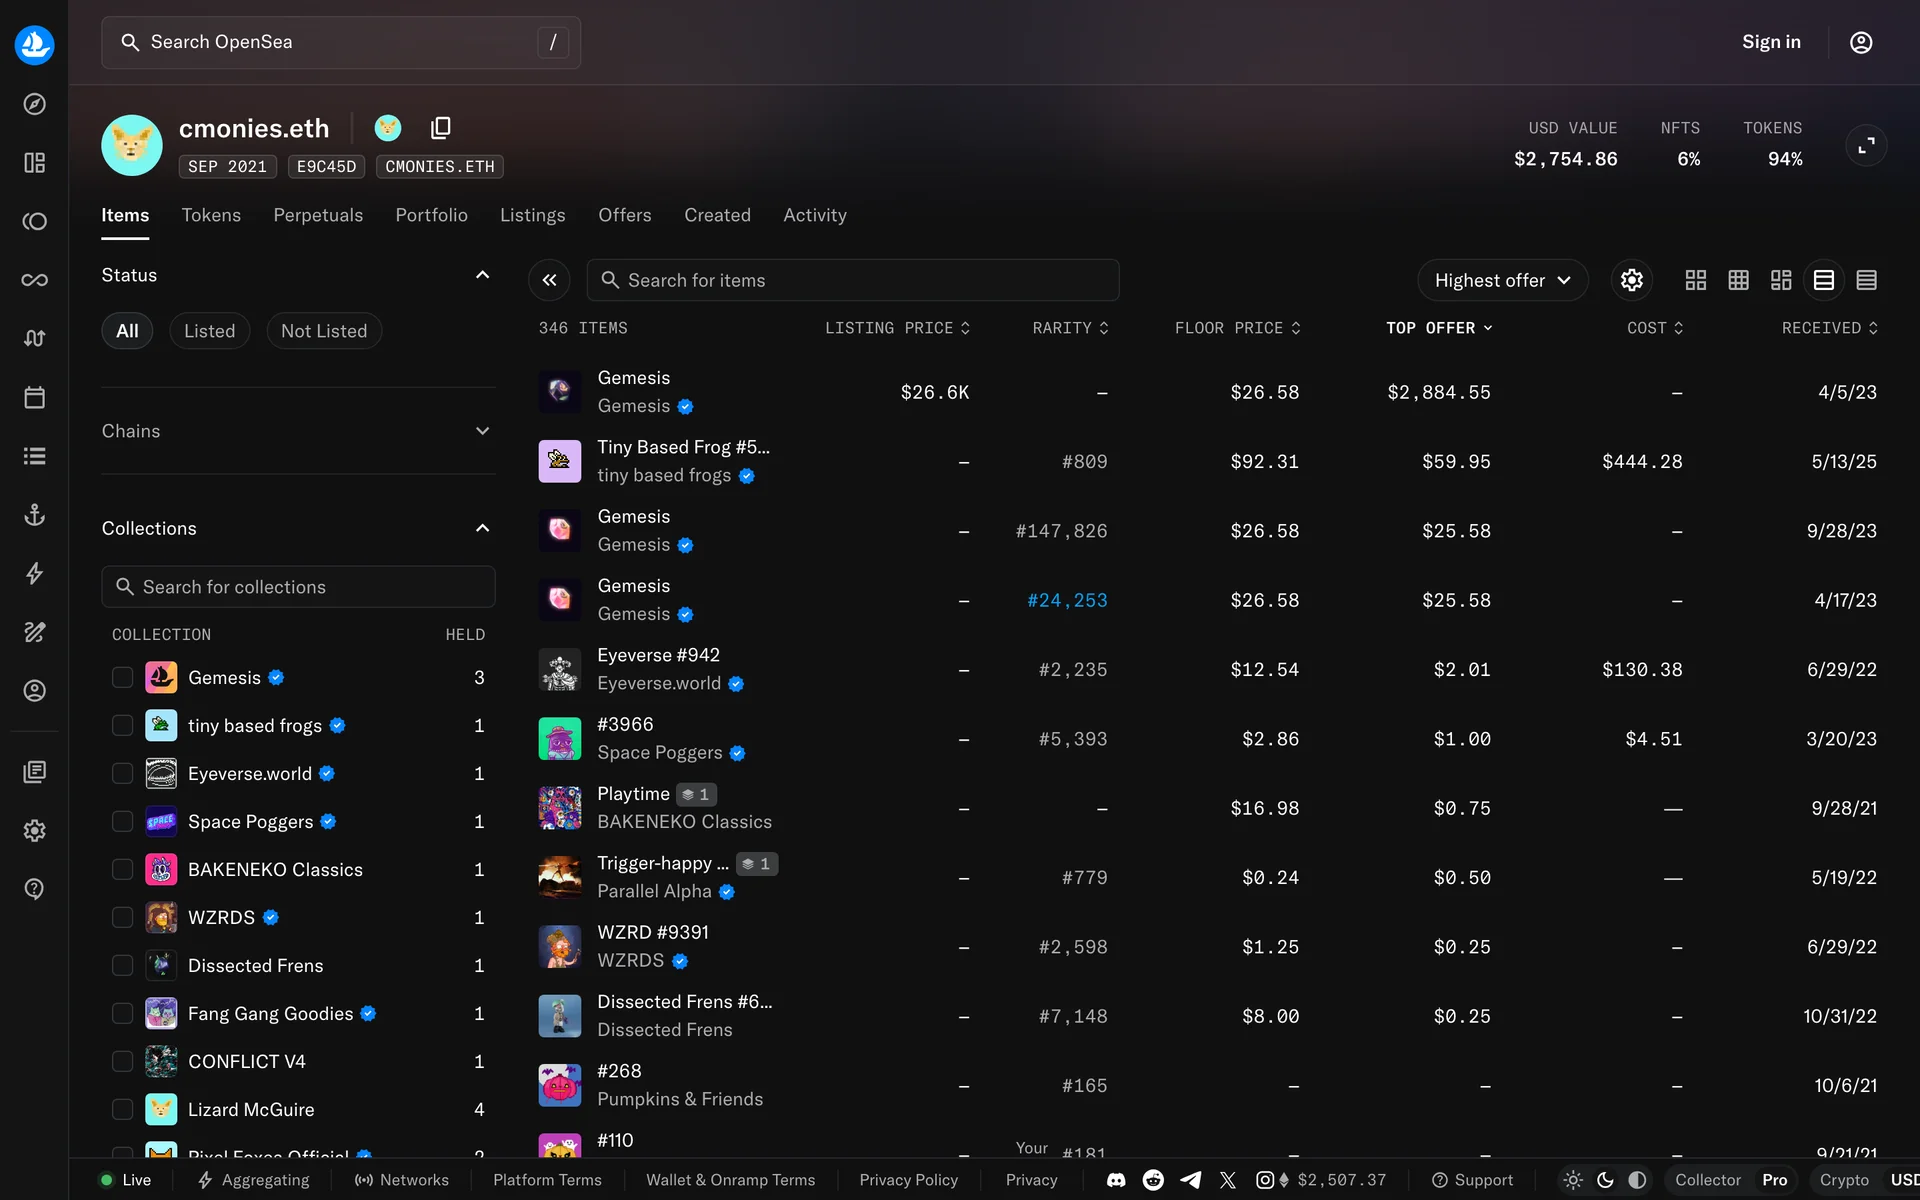Switch to Pro mode toggle

pos(1775,1180)
